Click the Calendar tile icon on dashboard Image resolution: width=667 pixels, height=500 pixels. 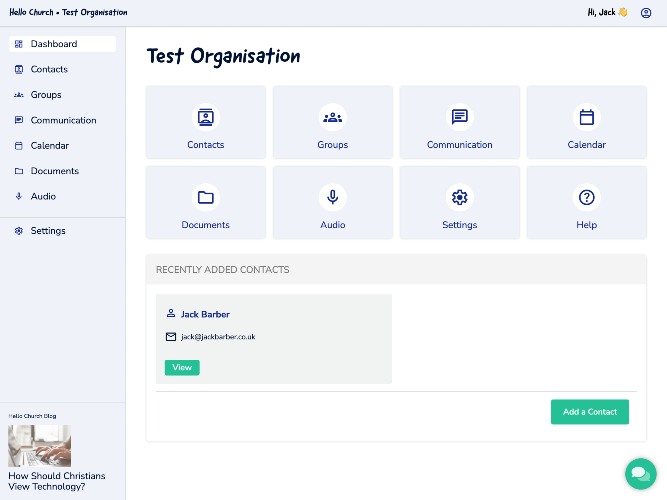coord(587,117)
